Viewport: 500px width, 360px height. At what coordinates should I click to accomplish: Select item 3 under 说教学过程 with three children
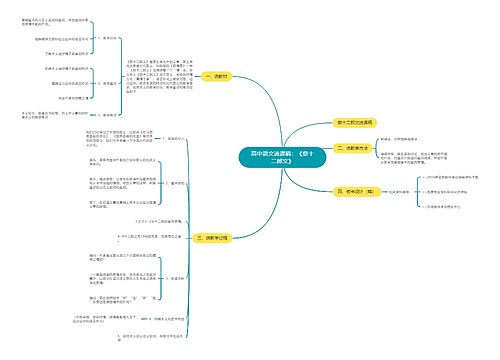(175, 279)
